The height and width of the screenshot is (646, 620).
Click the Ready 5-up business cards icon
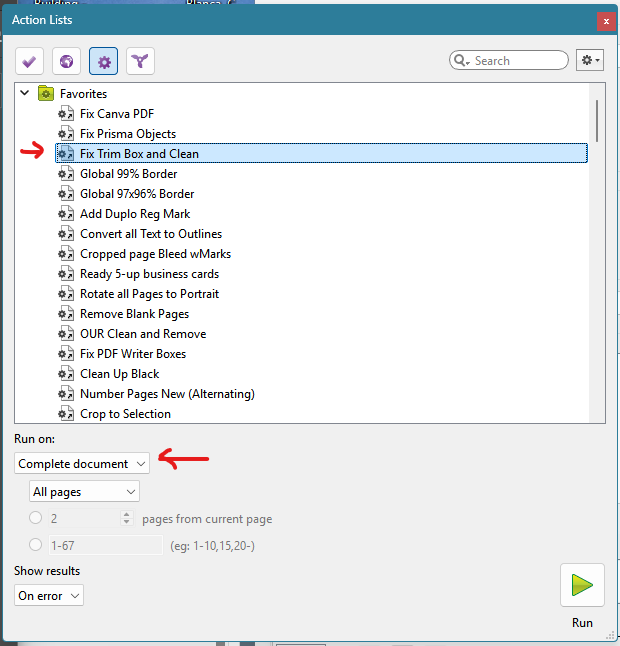(66, 273)
